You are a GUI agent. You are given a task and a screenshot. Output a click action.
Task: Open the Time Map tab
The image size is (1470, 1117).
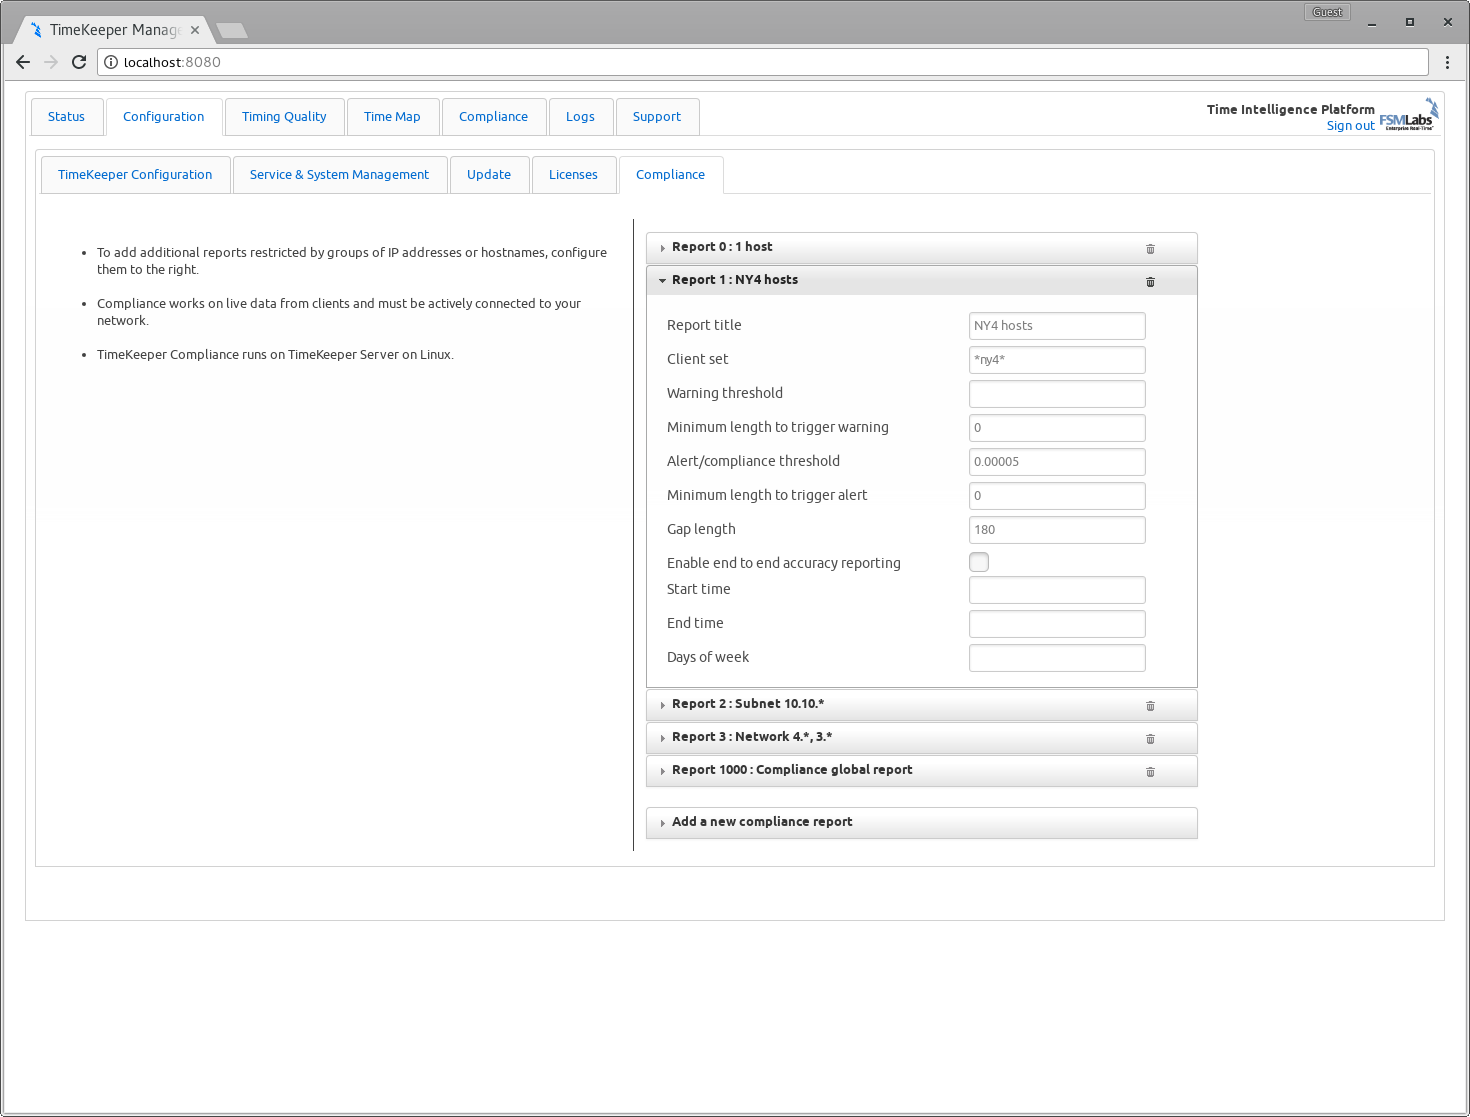(x=392, y=117)
